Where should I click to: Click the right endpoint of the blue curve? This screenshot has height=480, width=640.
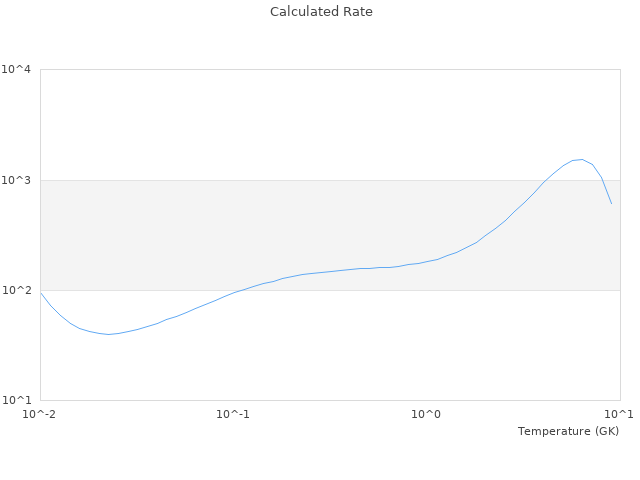point(611,204)
